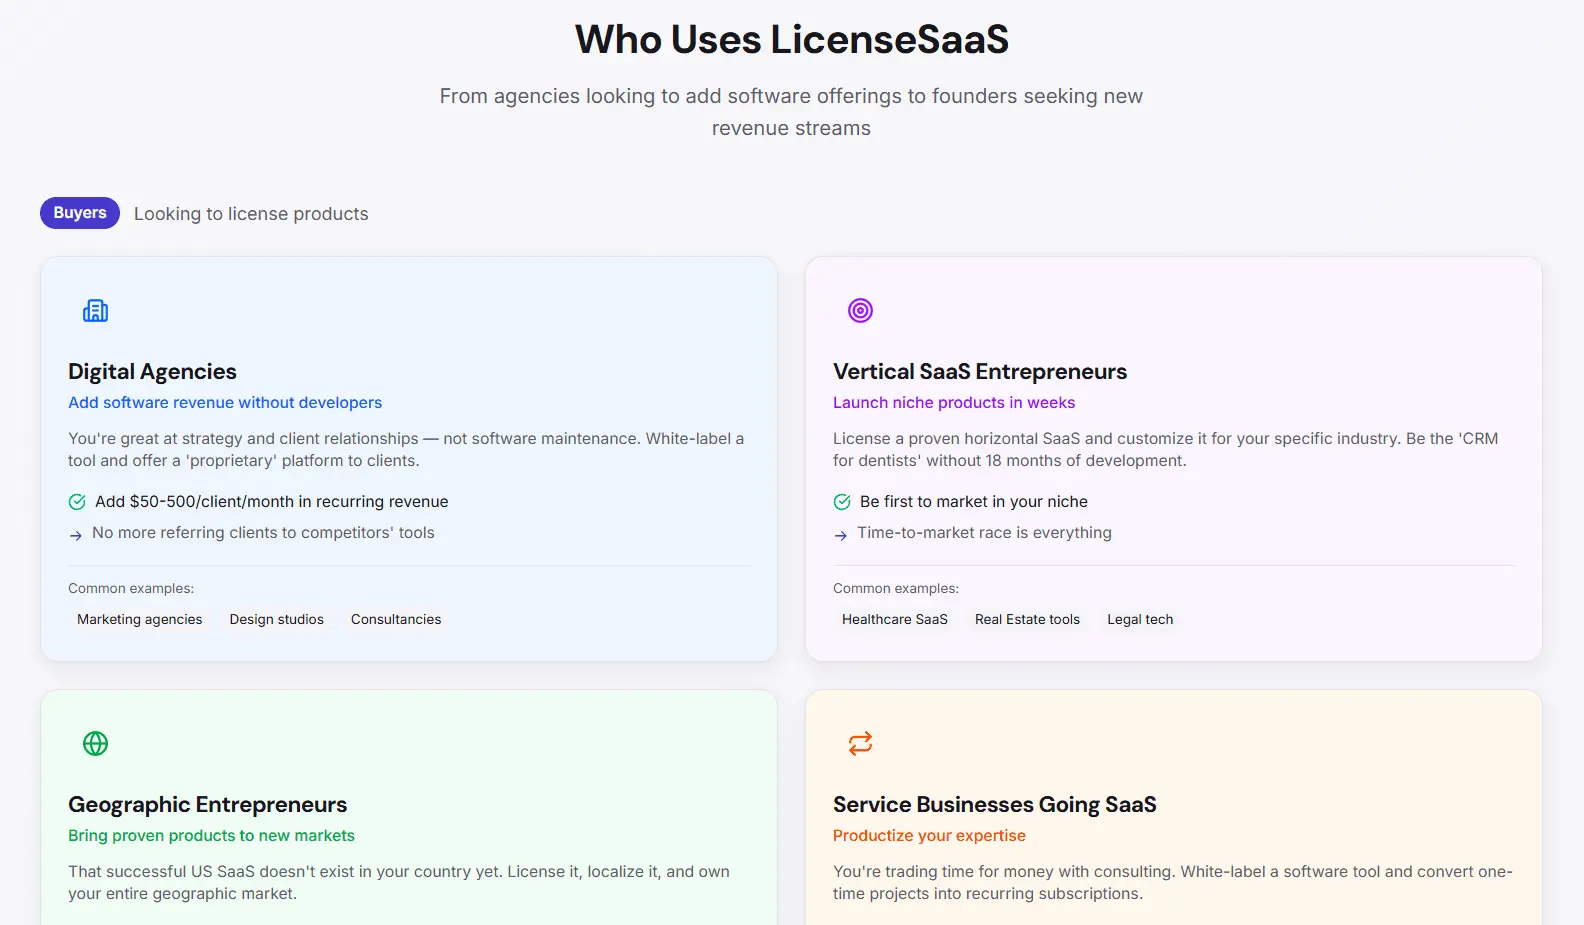The image size is (1584, 925).
Task: Click the 'From agencies looking to add' tagline
Action: tap(791, 112)
